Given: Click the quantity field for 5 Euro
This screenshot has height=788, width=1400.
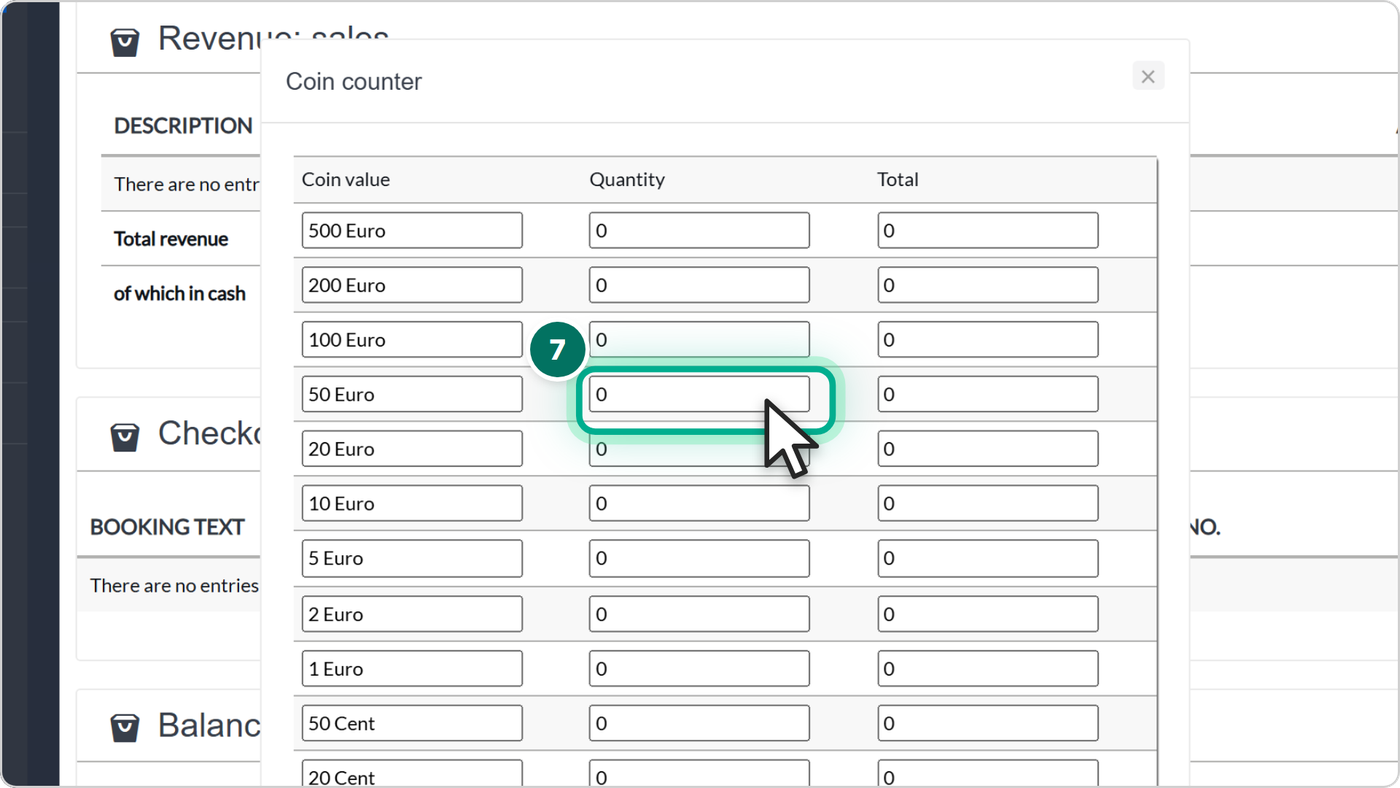Looking at the screenshot, I should (x=699, y=558).
